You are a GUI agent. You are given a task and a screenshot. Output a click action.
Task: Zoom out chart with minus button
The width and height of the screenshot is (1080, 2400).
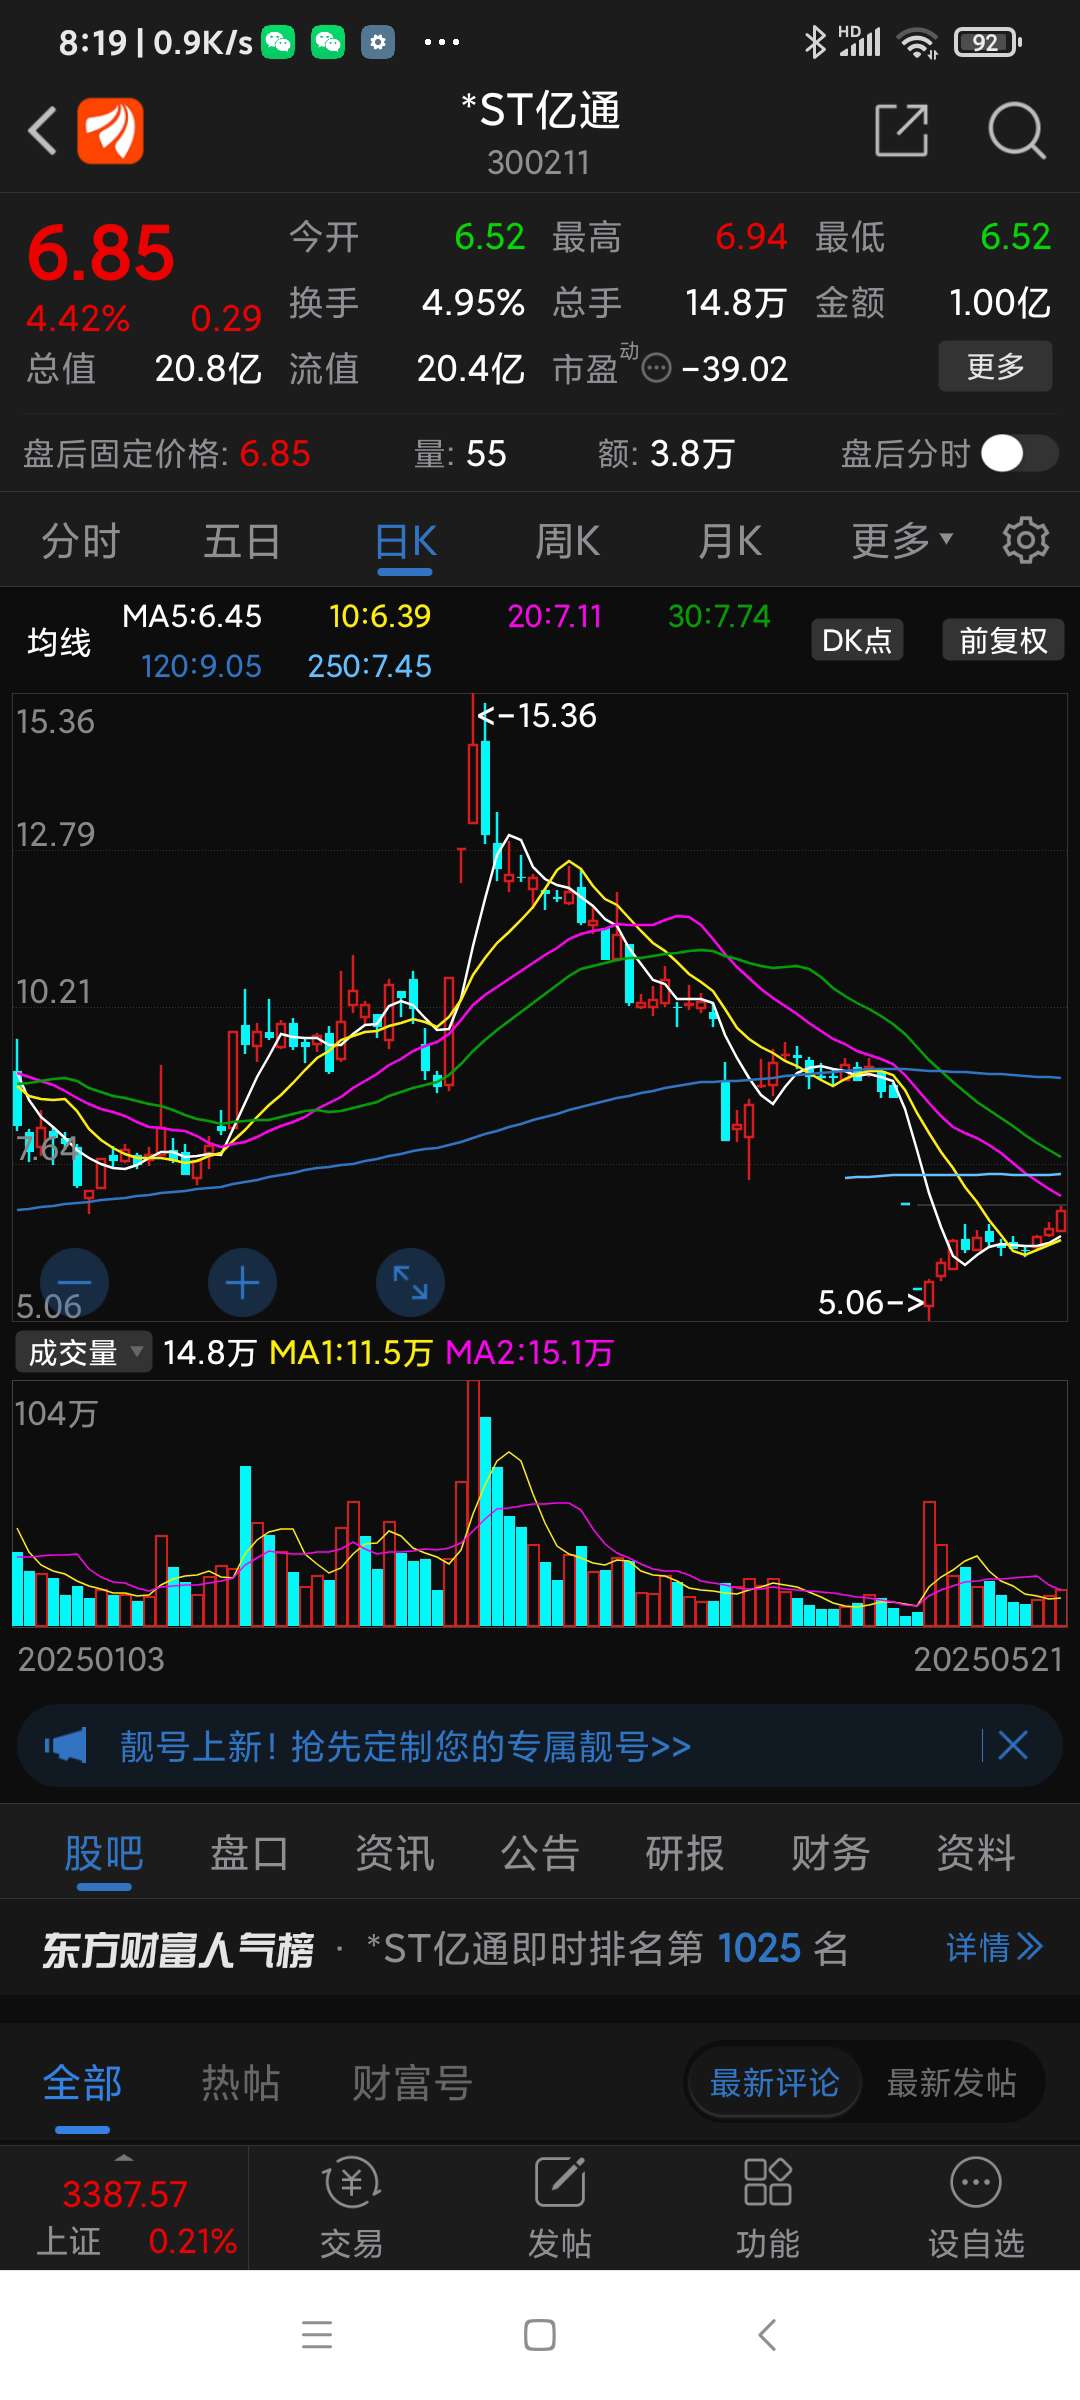pyautogui.click(x=74, y=1282)
